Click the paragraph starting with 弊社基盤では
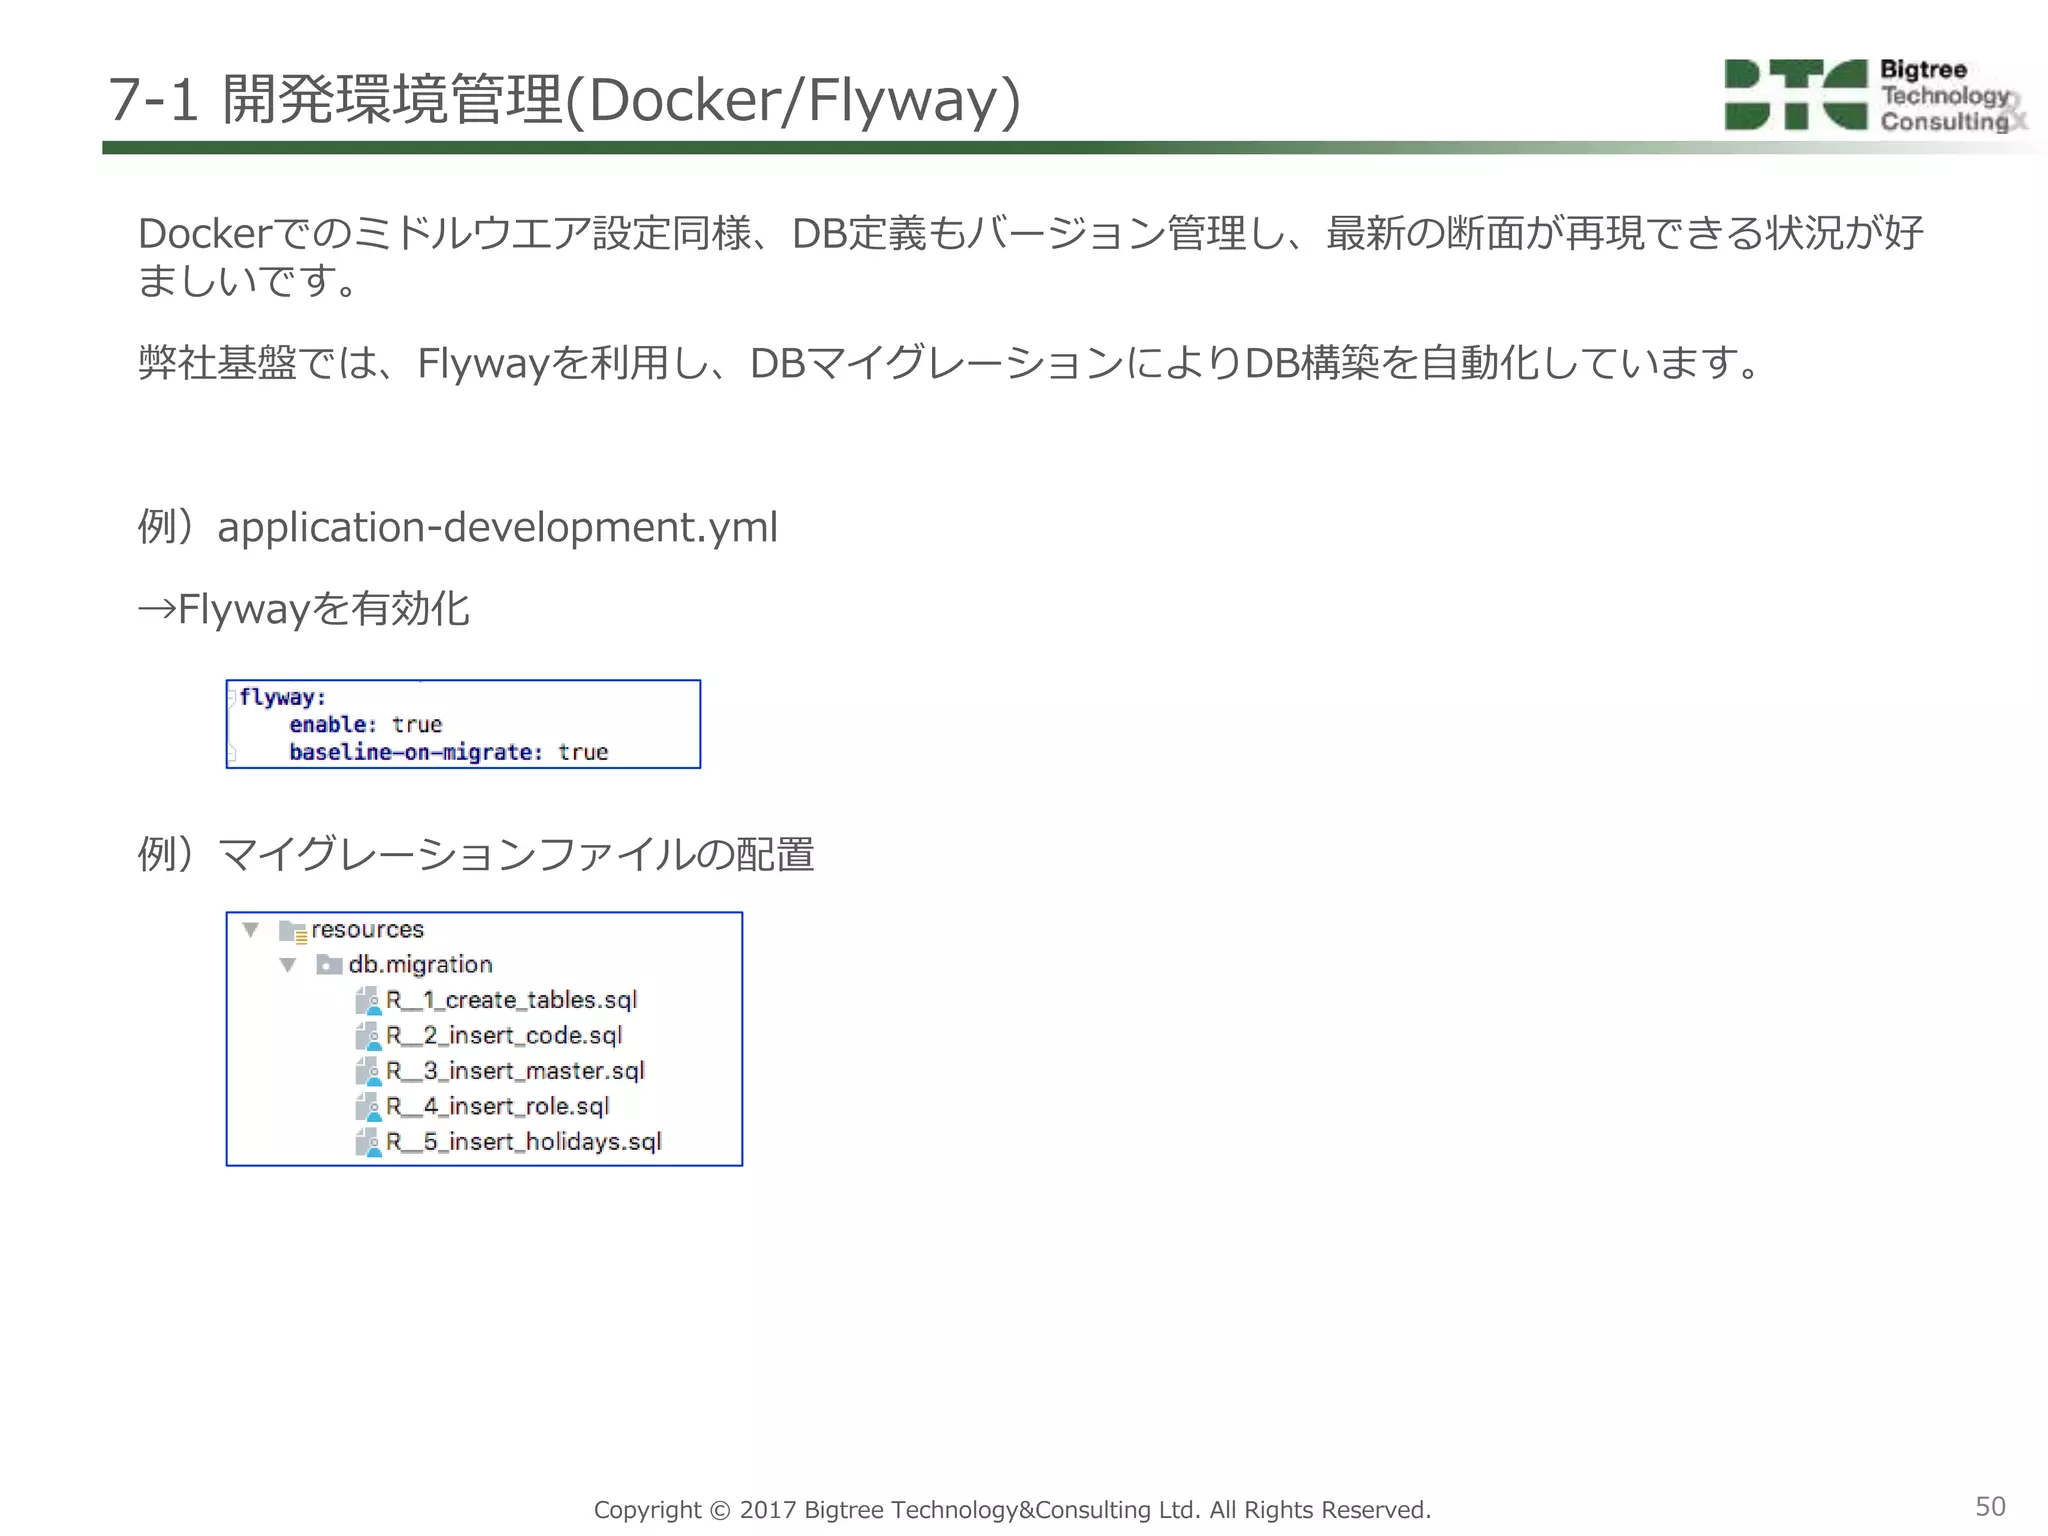Viewport: 2048px width, 1536px height. point(948,363)
